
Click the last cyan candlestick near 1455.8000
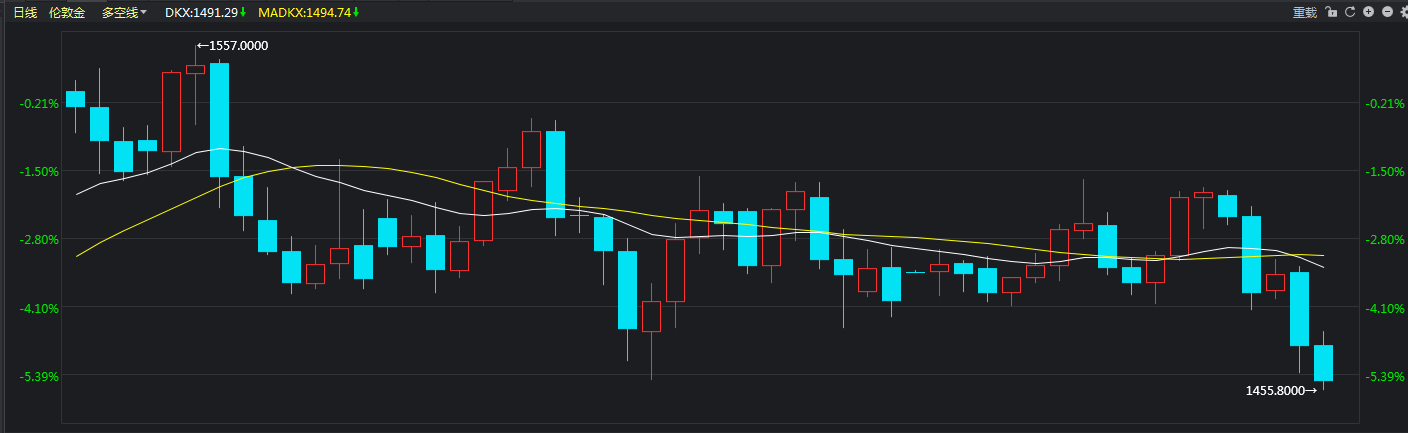tap(1323, 363)
